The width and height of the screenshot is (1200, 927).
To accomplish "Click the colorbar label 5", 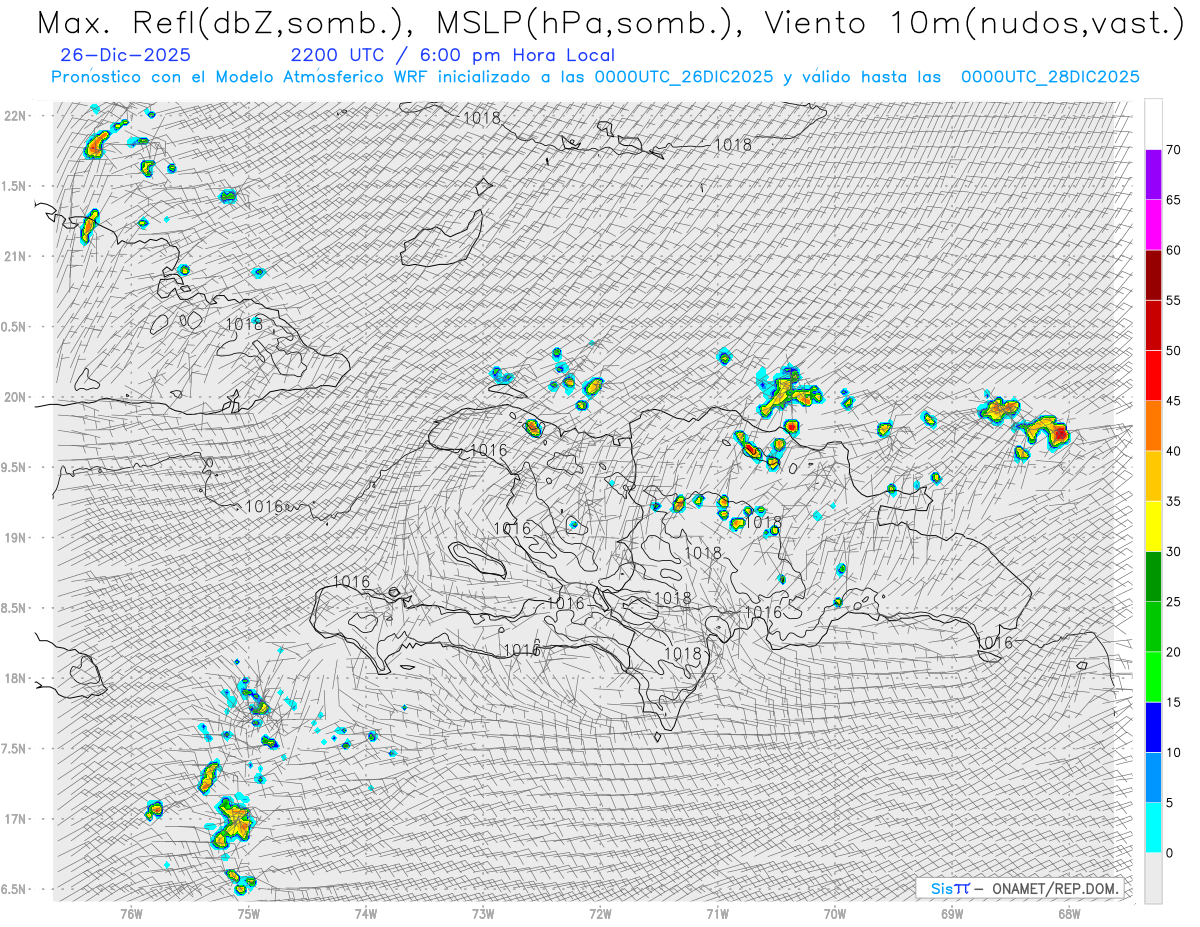I will click(1169, 802).
